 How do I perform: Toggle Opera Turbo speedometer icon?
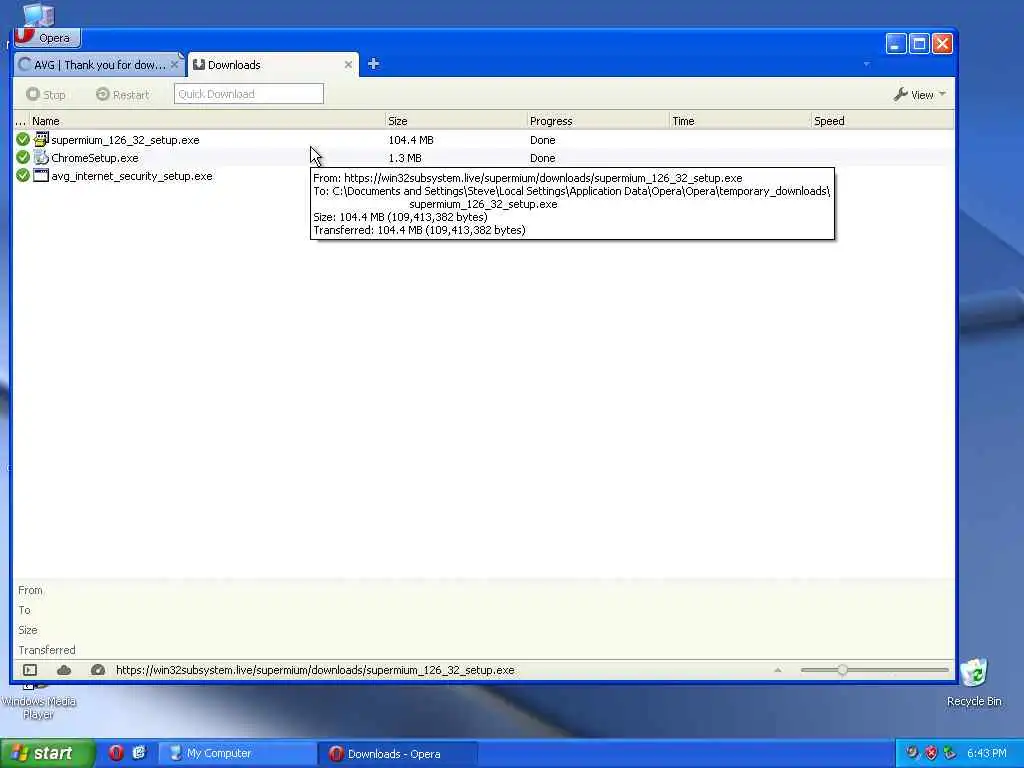coord(98,670)
